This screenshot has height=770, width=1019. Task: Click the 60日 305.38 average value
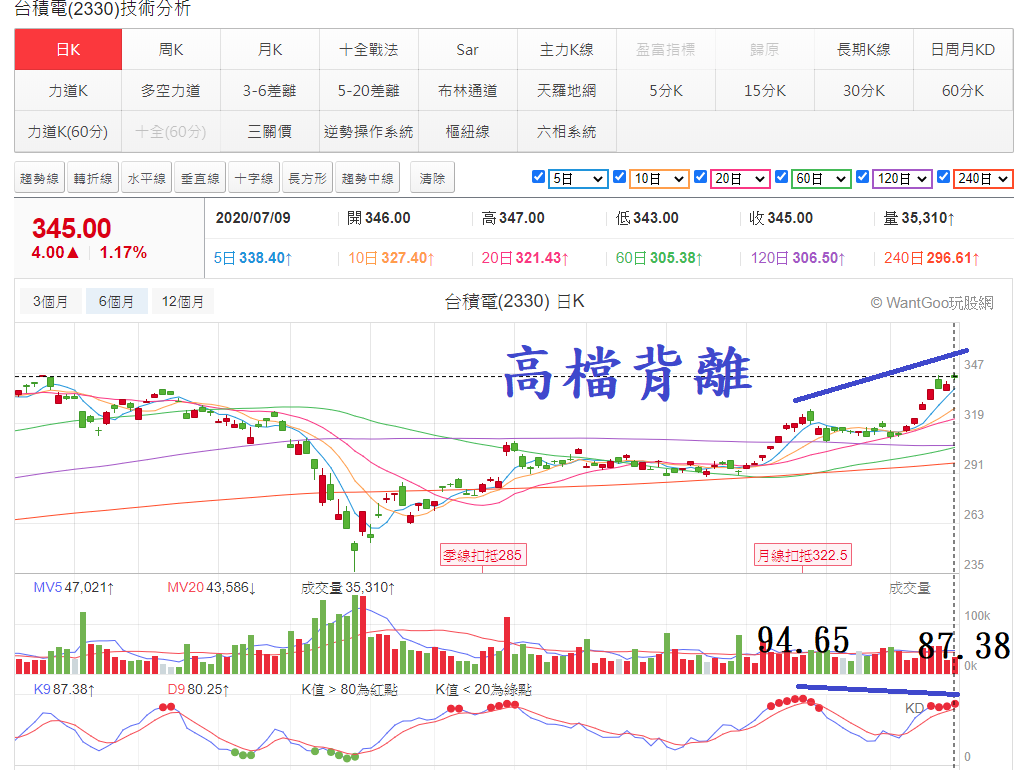coord(659,258)
